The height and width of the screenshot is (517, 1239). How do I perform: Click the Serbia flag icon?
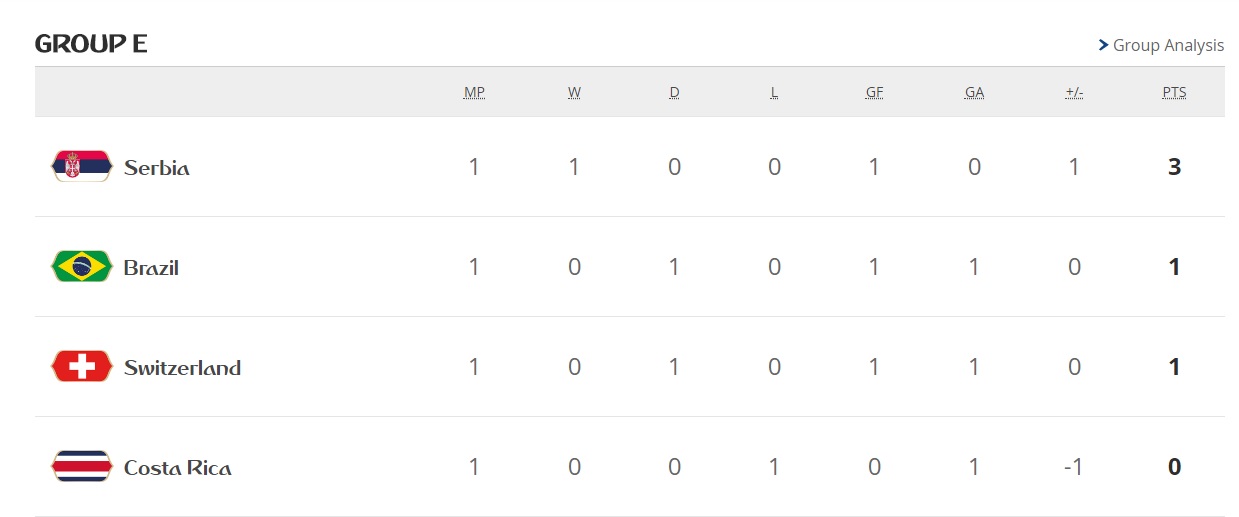point(81,166)
